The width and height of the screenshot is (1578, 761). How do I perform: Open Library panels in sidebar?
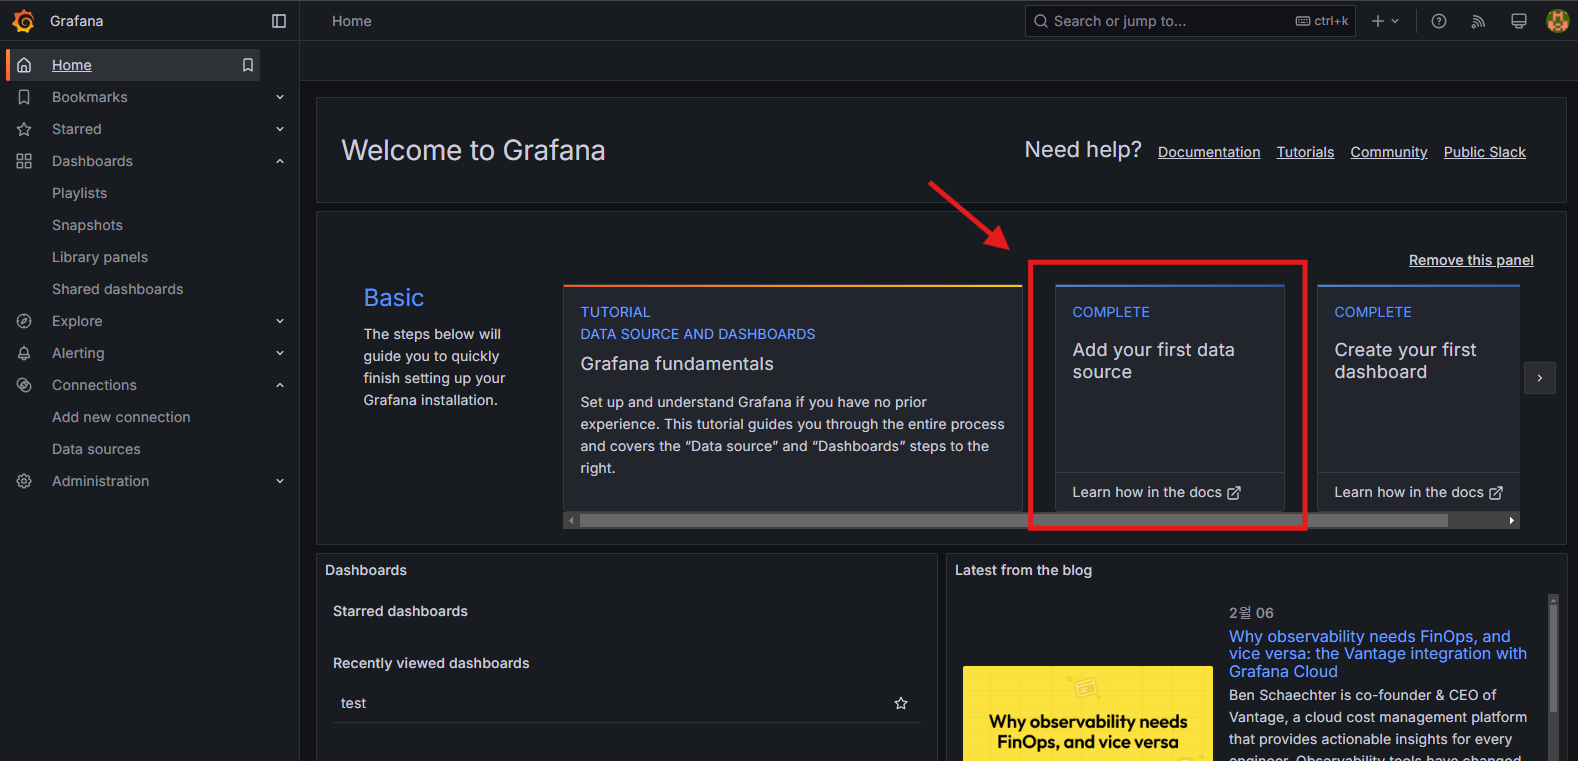coord(100,257)
